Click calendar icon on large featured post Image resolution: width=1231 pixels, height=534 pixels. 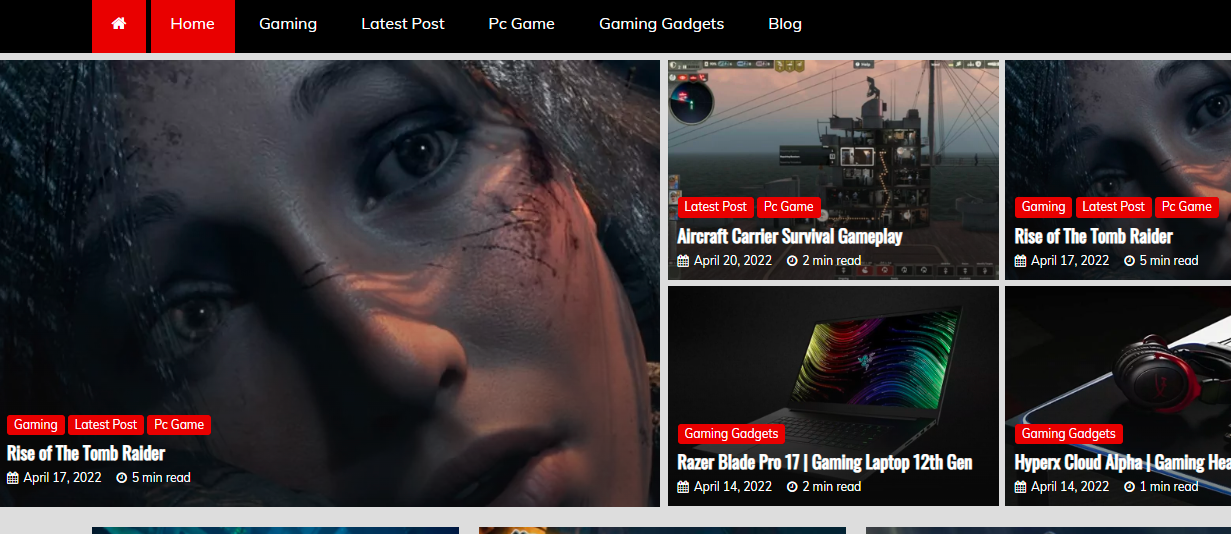13,478
